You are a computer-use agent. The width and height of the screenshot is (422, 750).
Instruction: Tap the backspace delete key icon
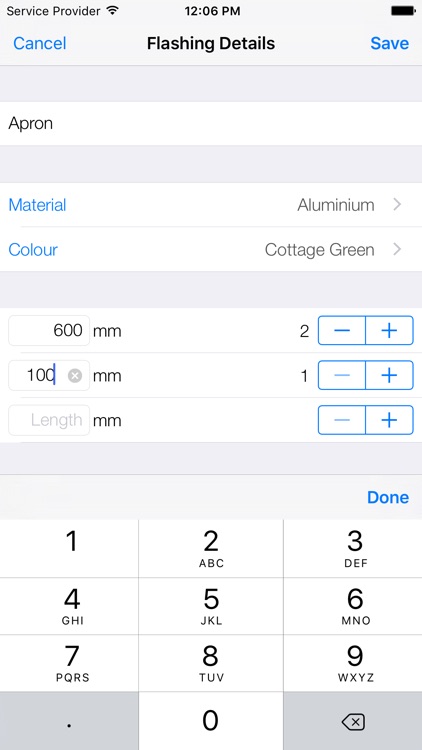(x=354, y=721)
